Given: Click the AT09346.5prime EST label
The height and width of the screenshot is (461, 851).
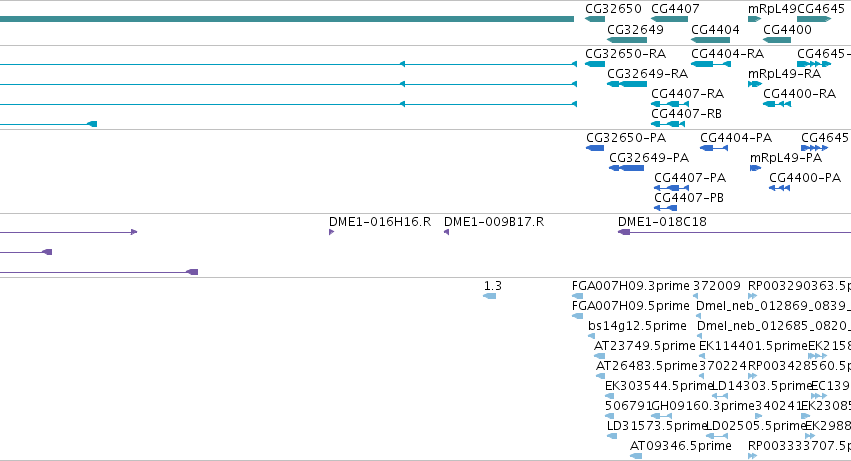Looking at the screenshot, I should pyautogui.click(x=681, y=446).
